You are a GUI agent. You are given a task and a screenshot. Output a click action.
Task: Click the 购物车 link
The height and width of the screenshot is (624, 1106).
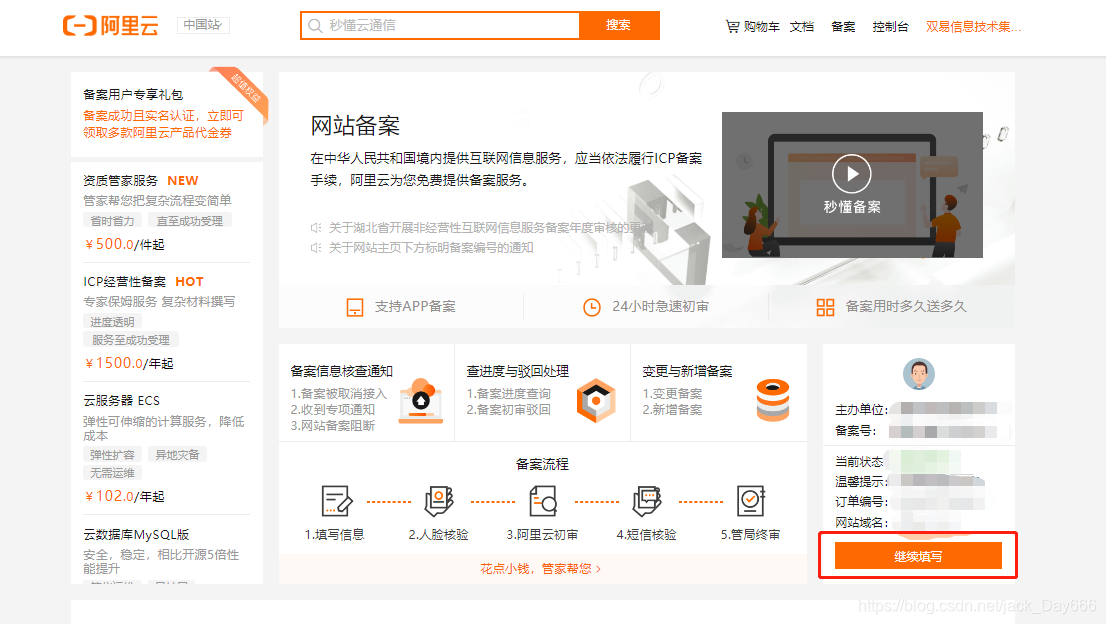click(761, 27)
